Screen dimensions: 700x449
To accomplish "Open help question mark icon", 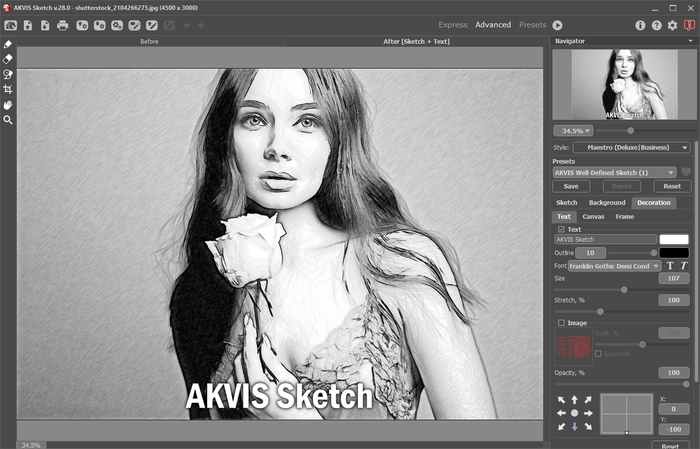I will click(656, 25).
